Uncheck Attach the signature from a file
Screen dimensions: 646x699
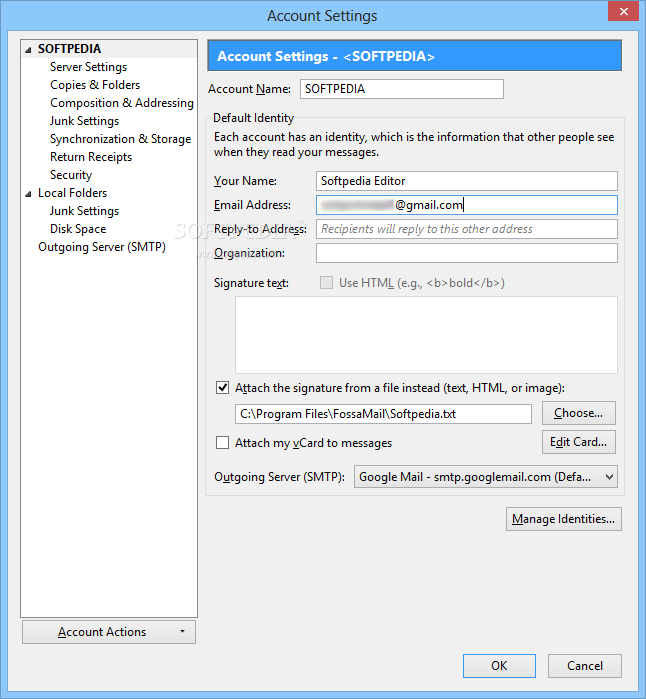tap(222, 387)
